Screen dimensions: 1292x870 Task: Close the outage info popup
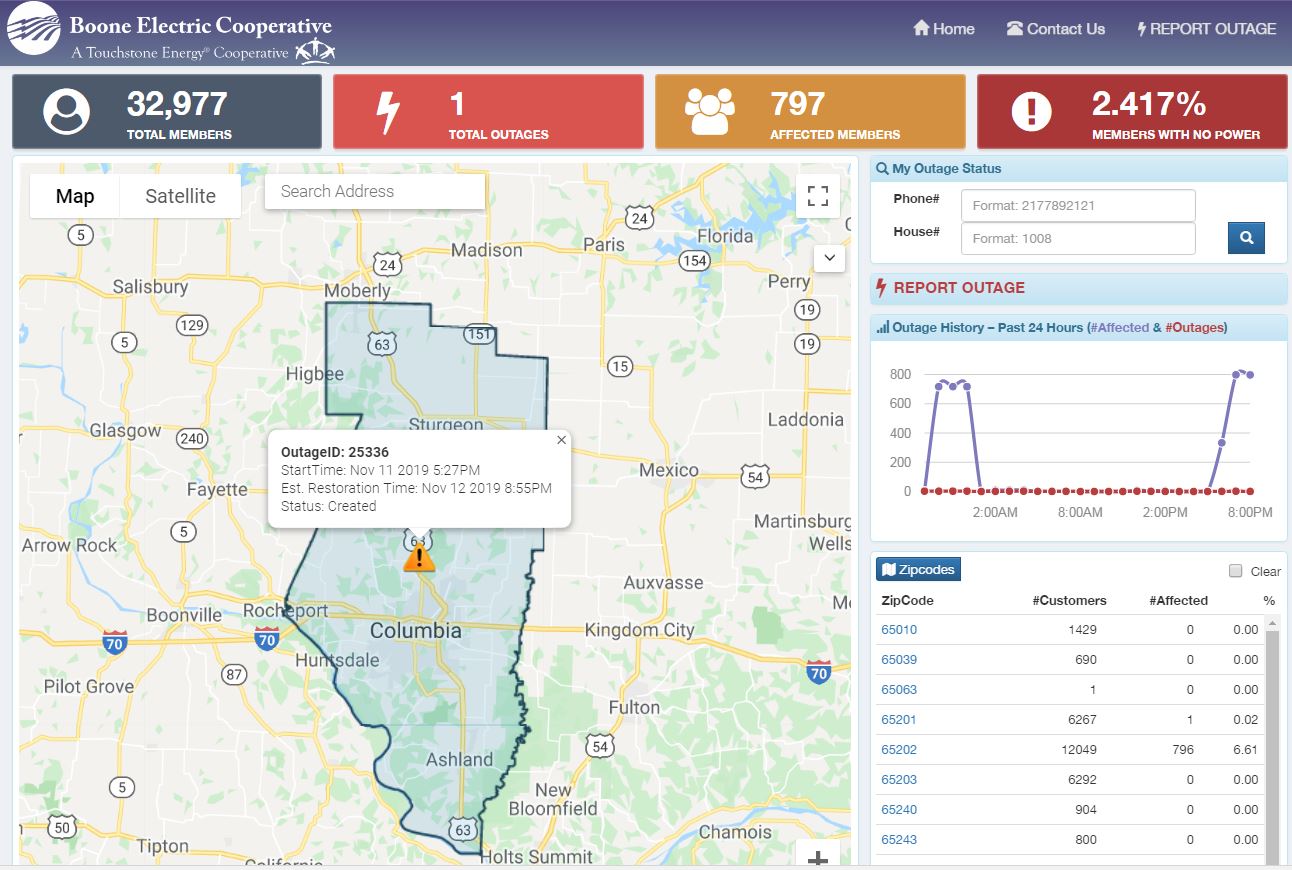click(x=561, y=440)
